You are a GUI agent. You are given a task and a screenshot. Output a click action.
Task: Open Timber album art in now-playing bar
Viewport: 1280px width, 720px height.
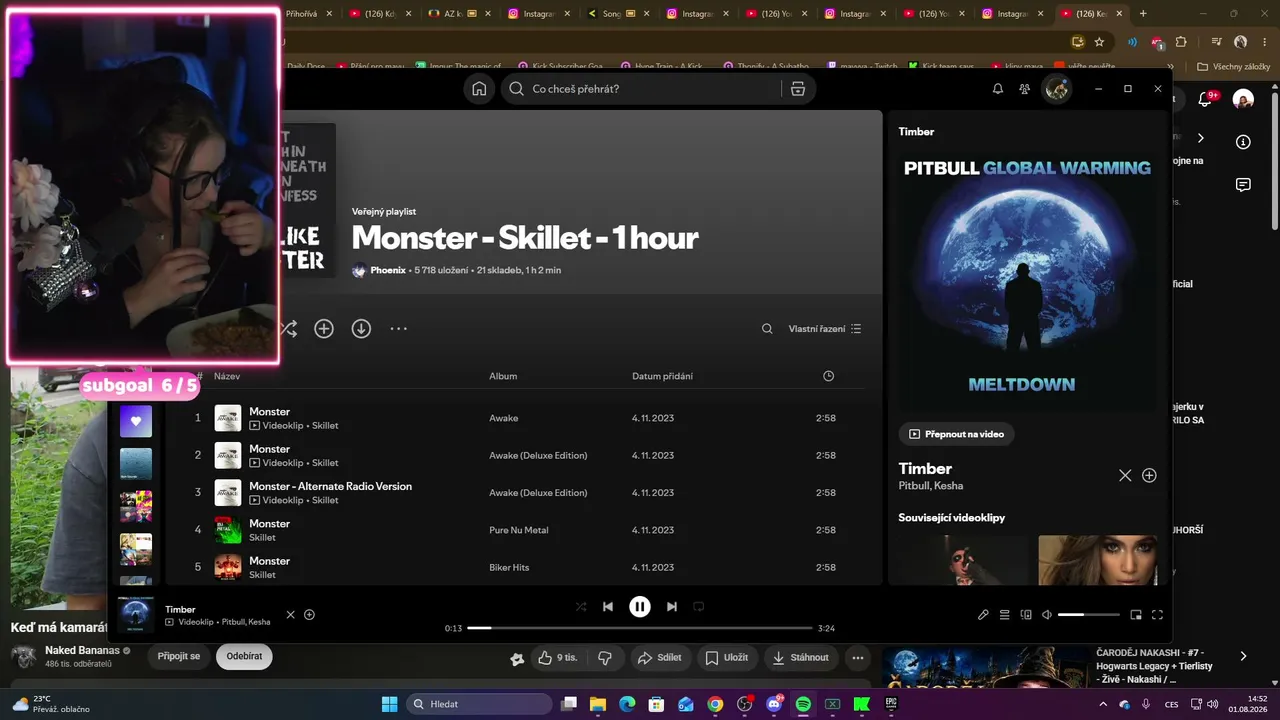[136, 615]
